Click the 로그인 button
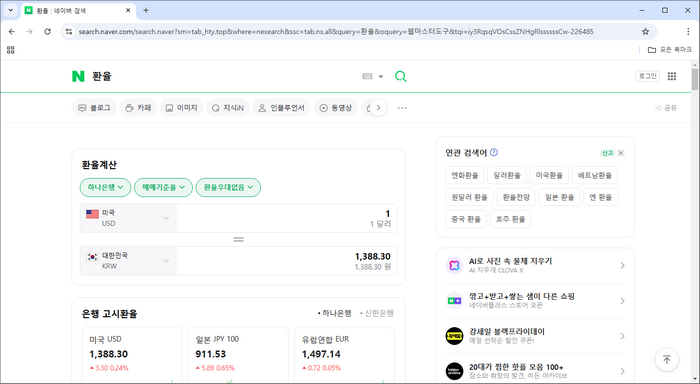Image resolution: width=700 pixels, height=384 pixels. pos(647,76)
